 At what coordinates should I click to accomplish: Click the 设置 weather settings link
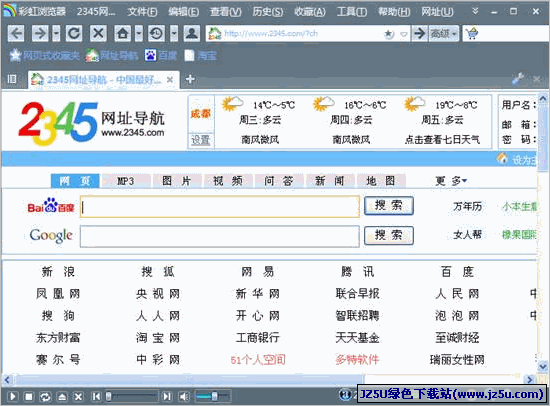pyautogui.click(x=201, y=140)
